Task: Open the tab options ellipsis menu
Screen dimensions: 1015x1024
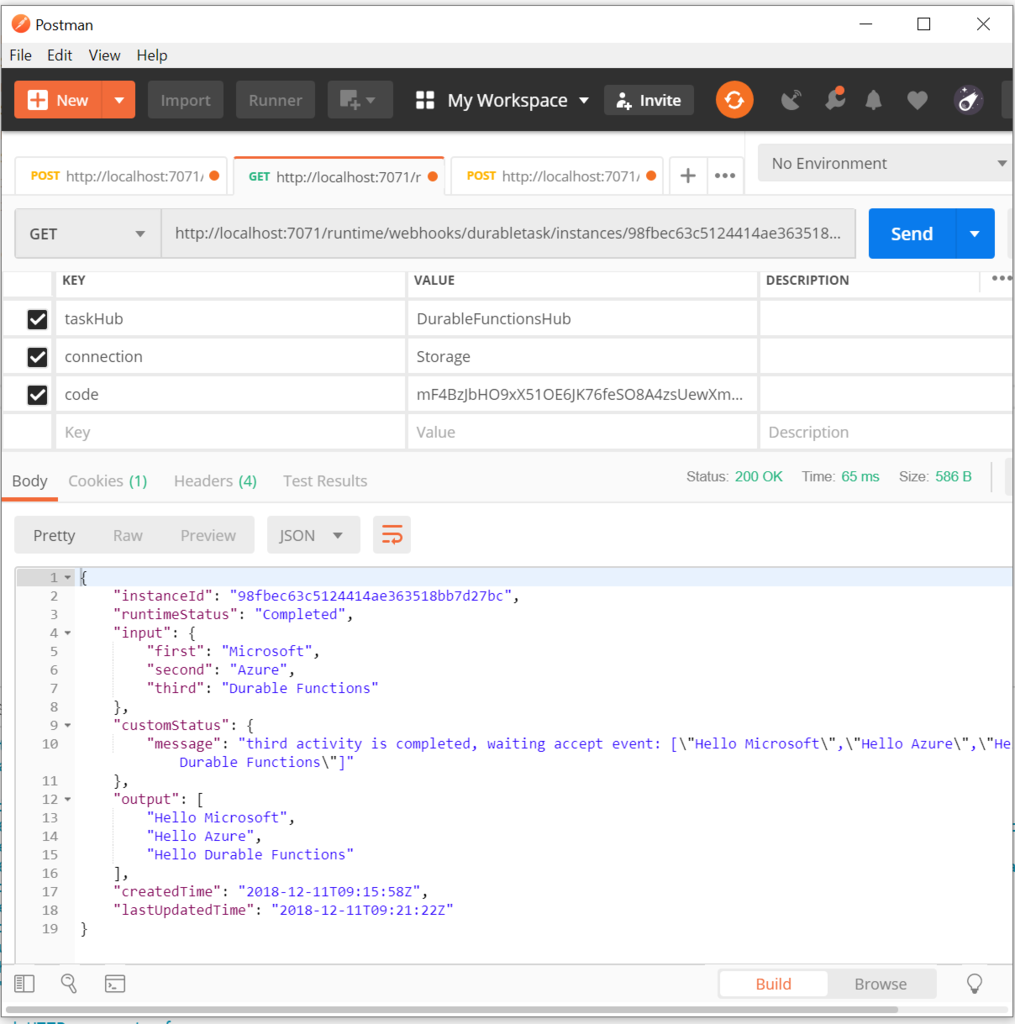Action: (725, 176)
